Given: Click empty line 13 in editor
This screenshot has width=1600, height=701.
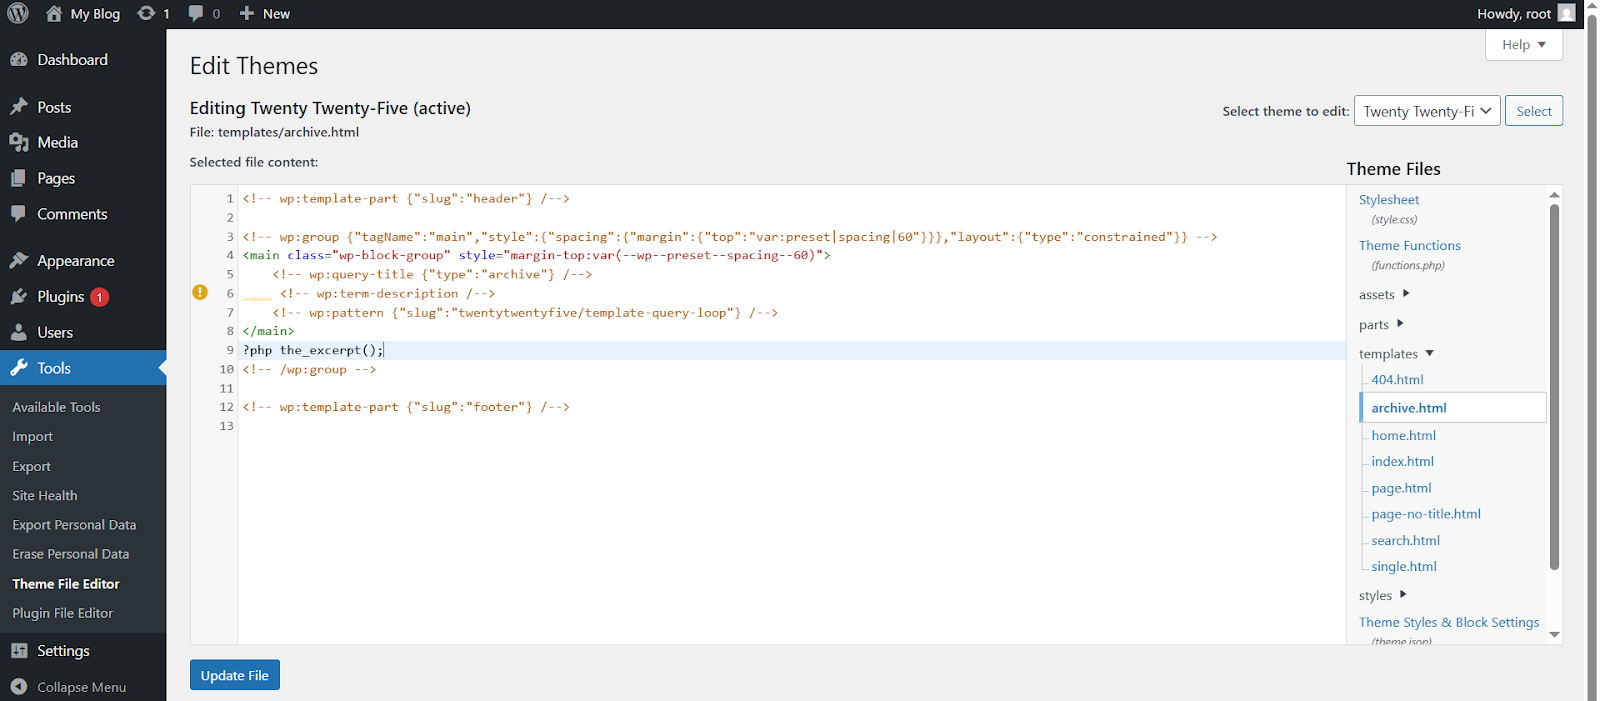Looking at the screenshot, I should pyautogui.click(x=790, y=426).
